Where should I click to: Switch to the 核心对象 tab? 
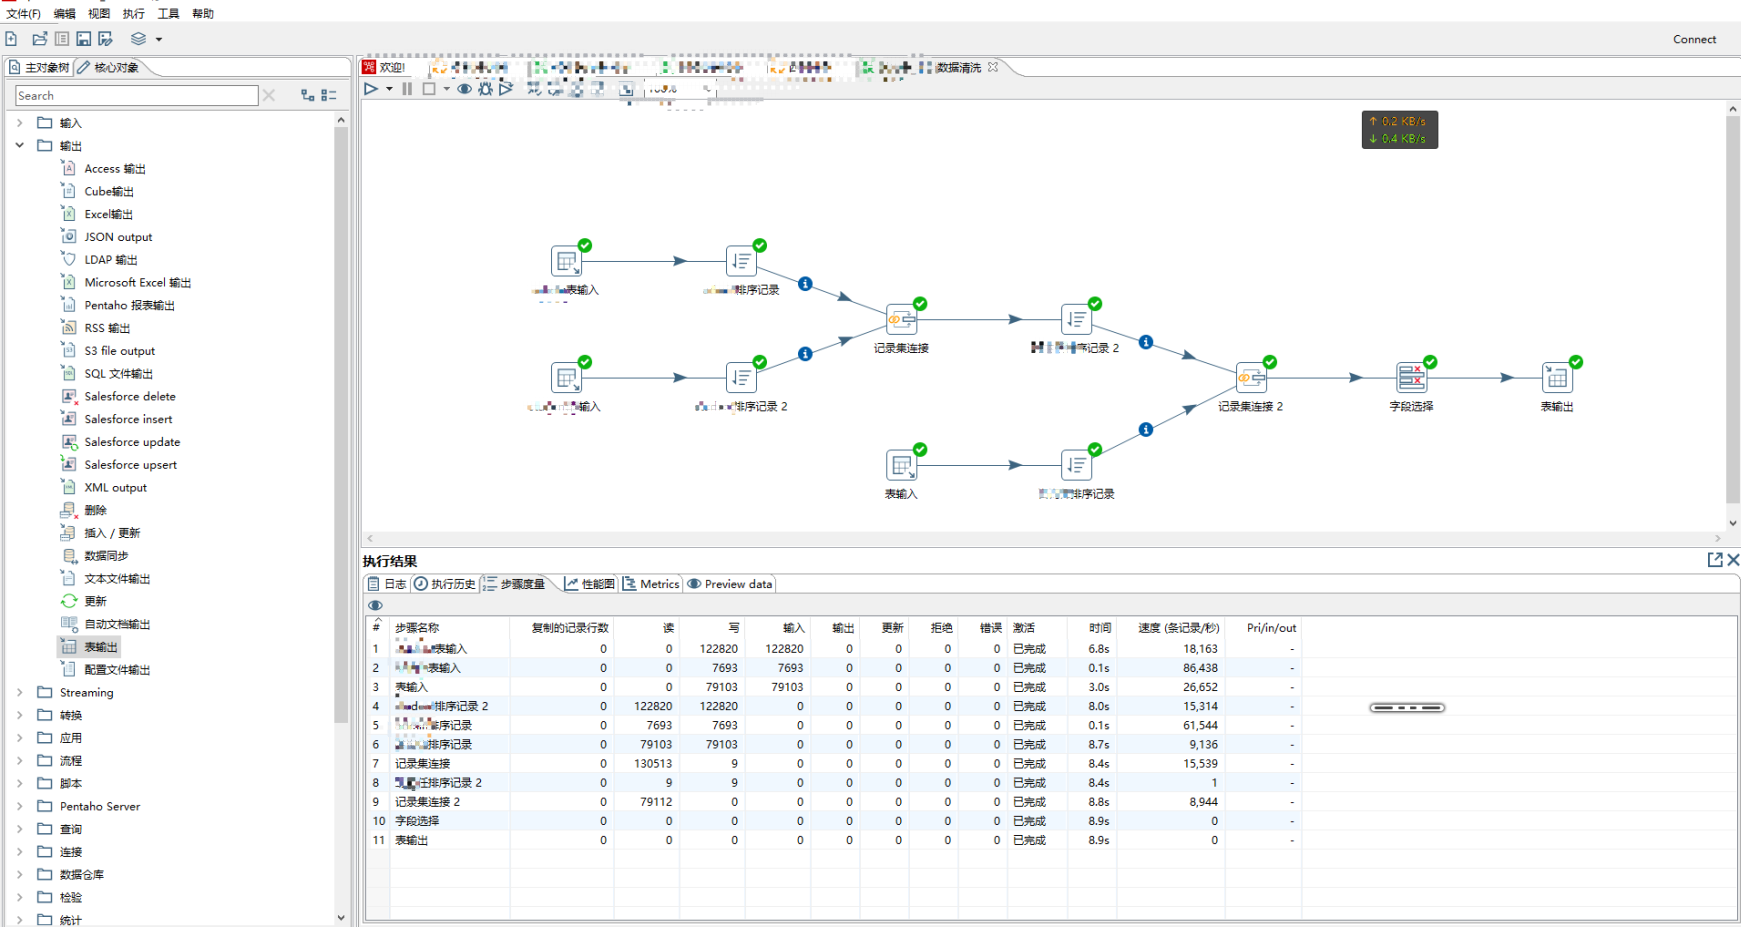pos(110,67)
